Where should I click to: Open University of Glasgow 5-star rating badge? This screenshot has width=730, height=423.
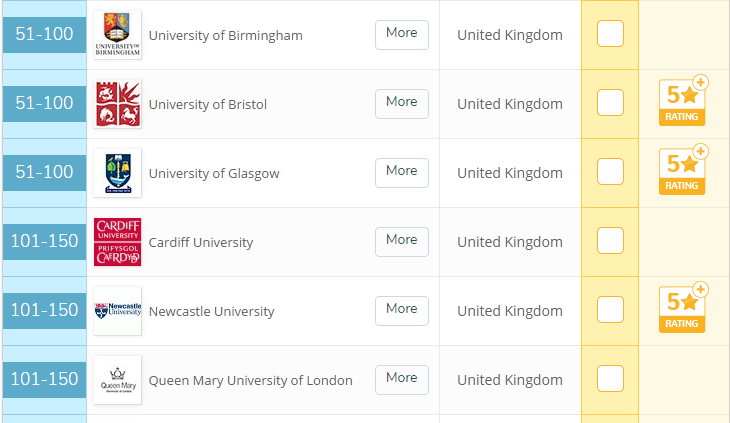(683, 171)
